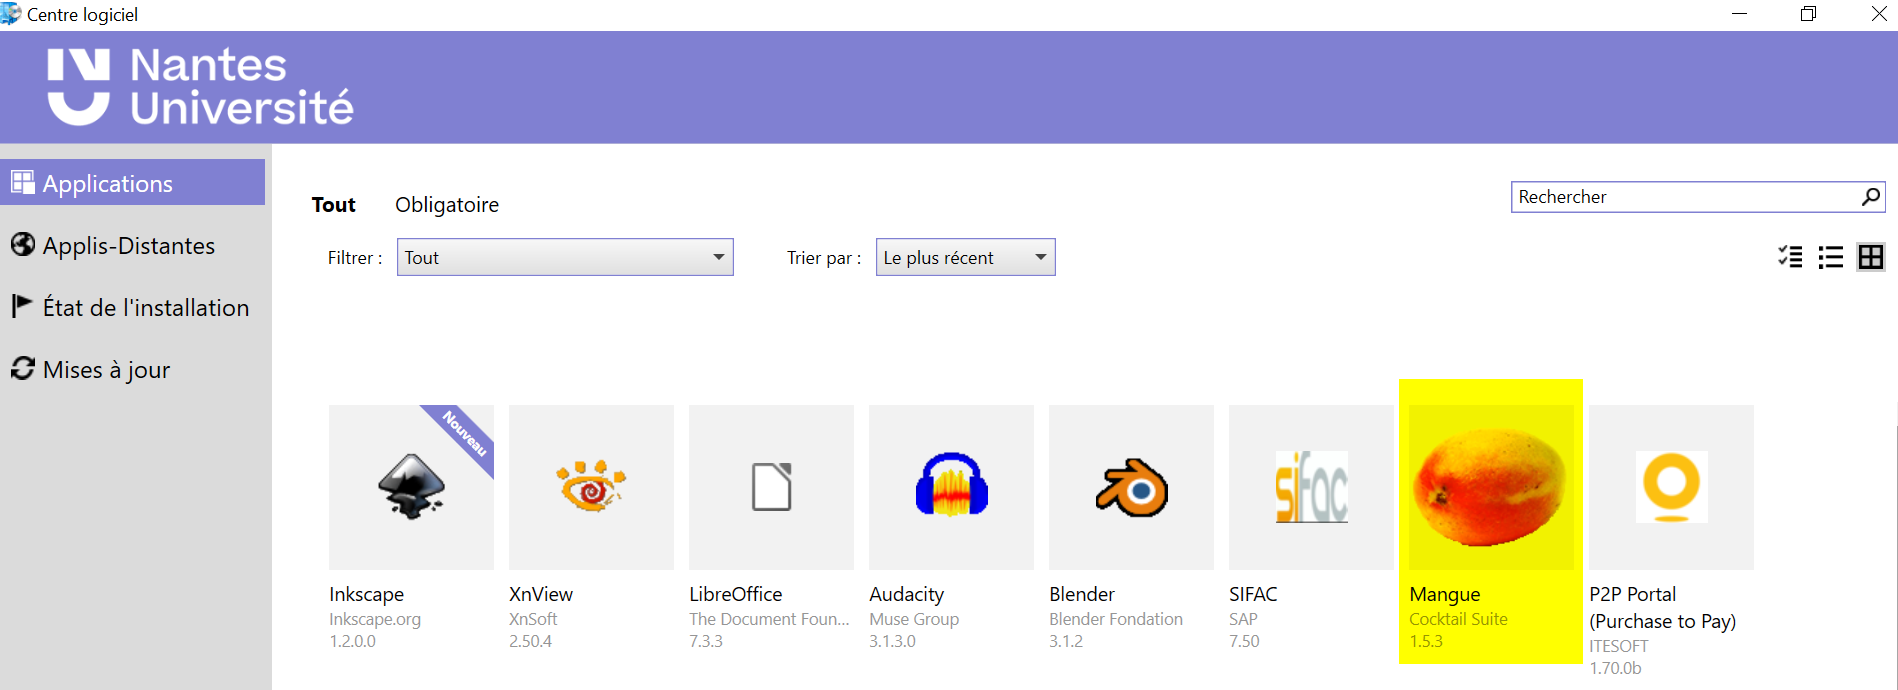Open the LibreOffice document icon
The image size is (1898, 690).
click(x=771, y=487)
